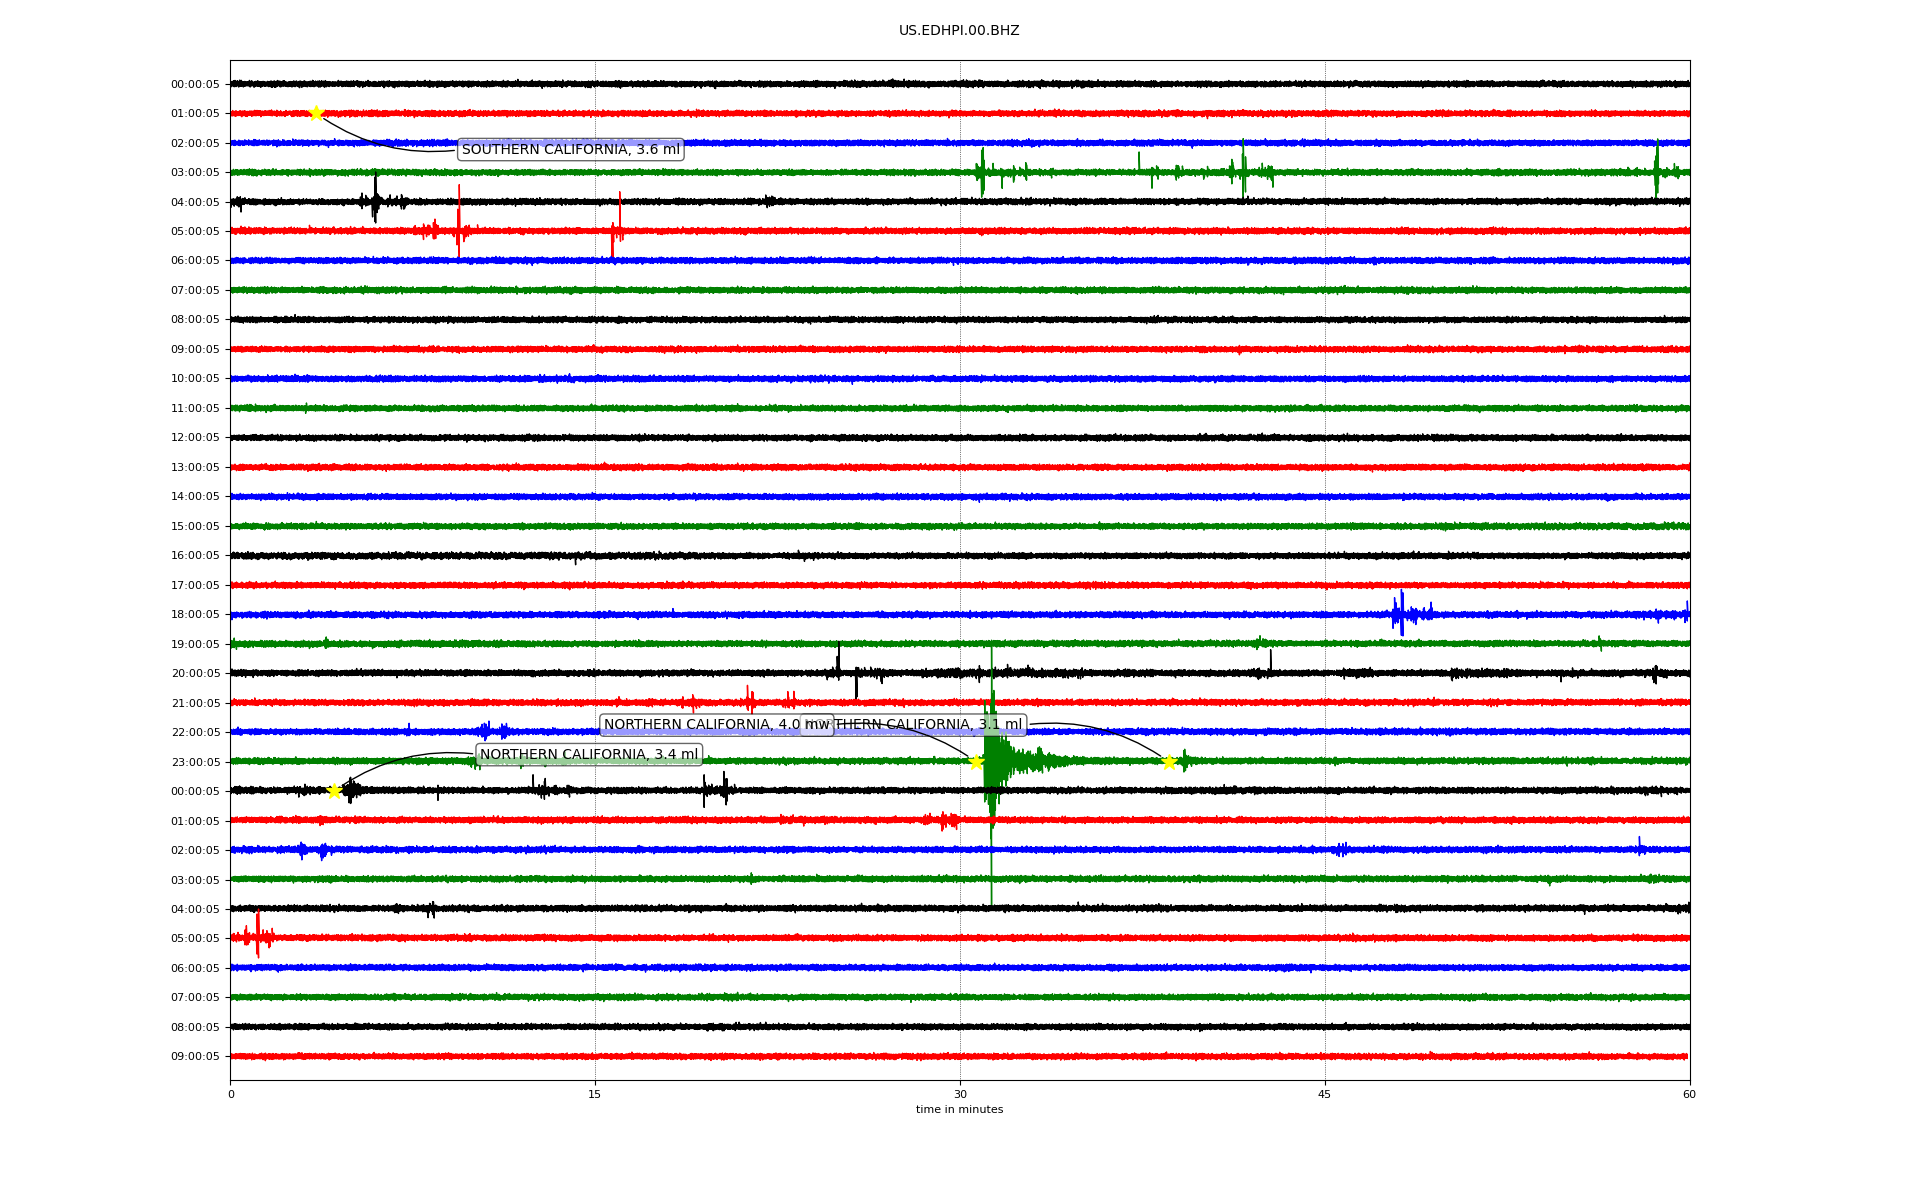This screenshot has height=1200, width=1920.
Task: Click the 15 tick on x-axis
Action: [595, 1094]
